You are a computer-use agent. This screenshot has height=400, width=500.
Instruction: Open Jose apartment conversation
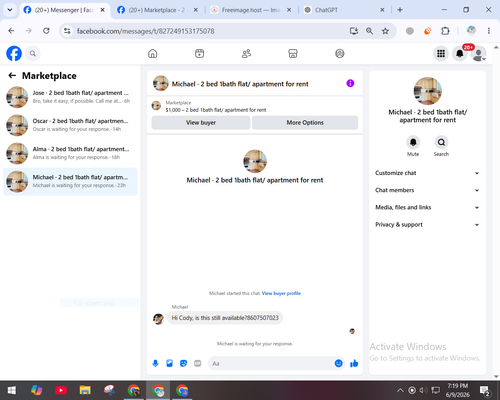(x=70, y=97)
